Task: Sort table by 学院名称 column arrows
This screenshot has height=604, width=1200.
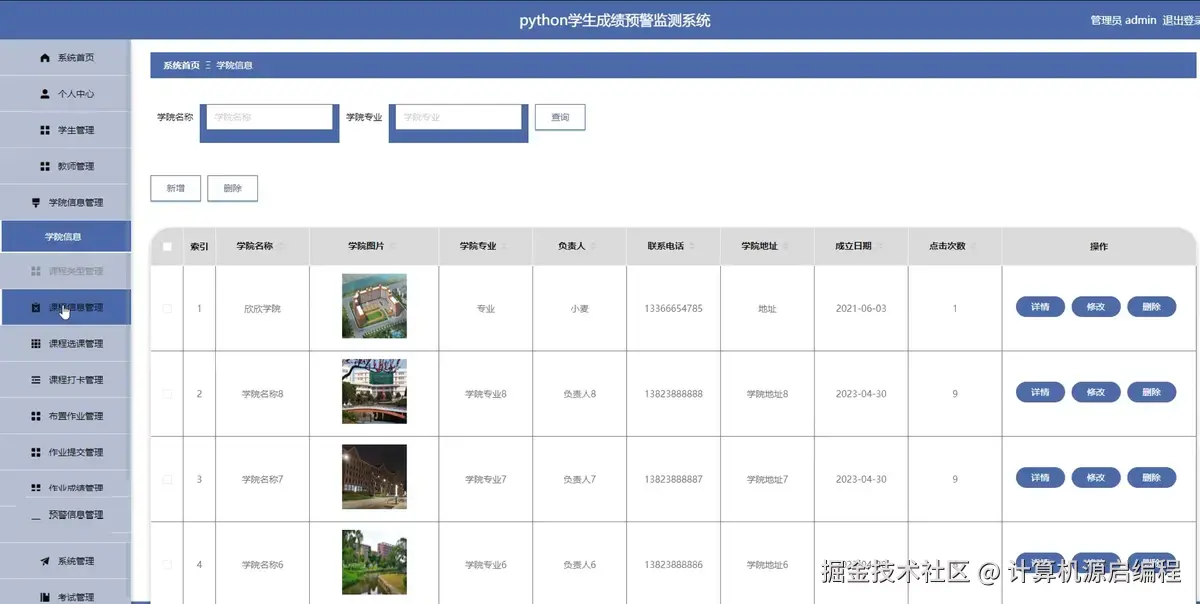Action: [281, 246]
